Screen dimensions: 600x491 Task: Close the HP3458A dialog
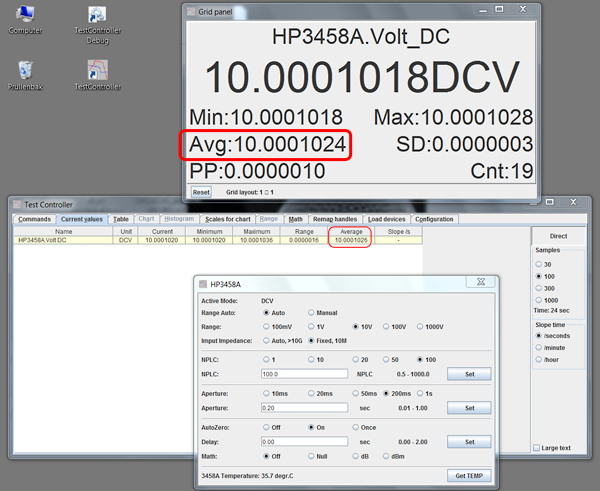point(481,282)
